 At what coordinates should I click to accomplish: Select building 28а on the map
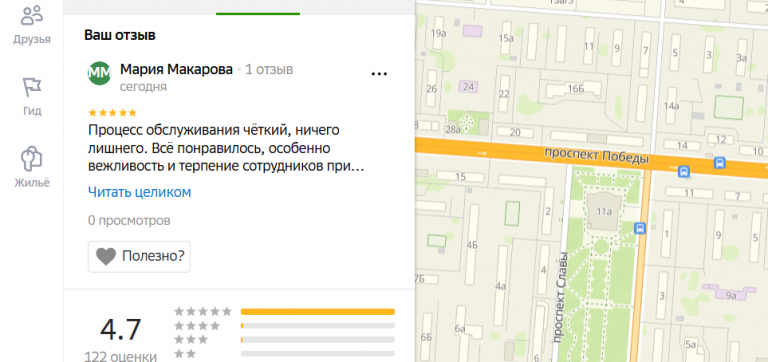453,130
